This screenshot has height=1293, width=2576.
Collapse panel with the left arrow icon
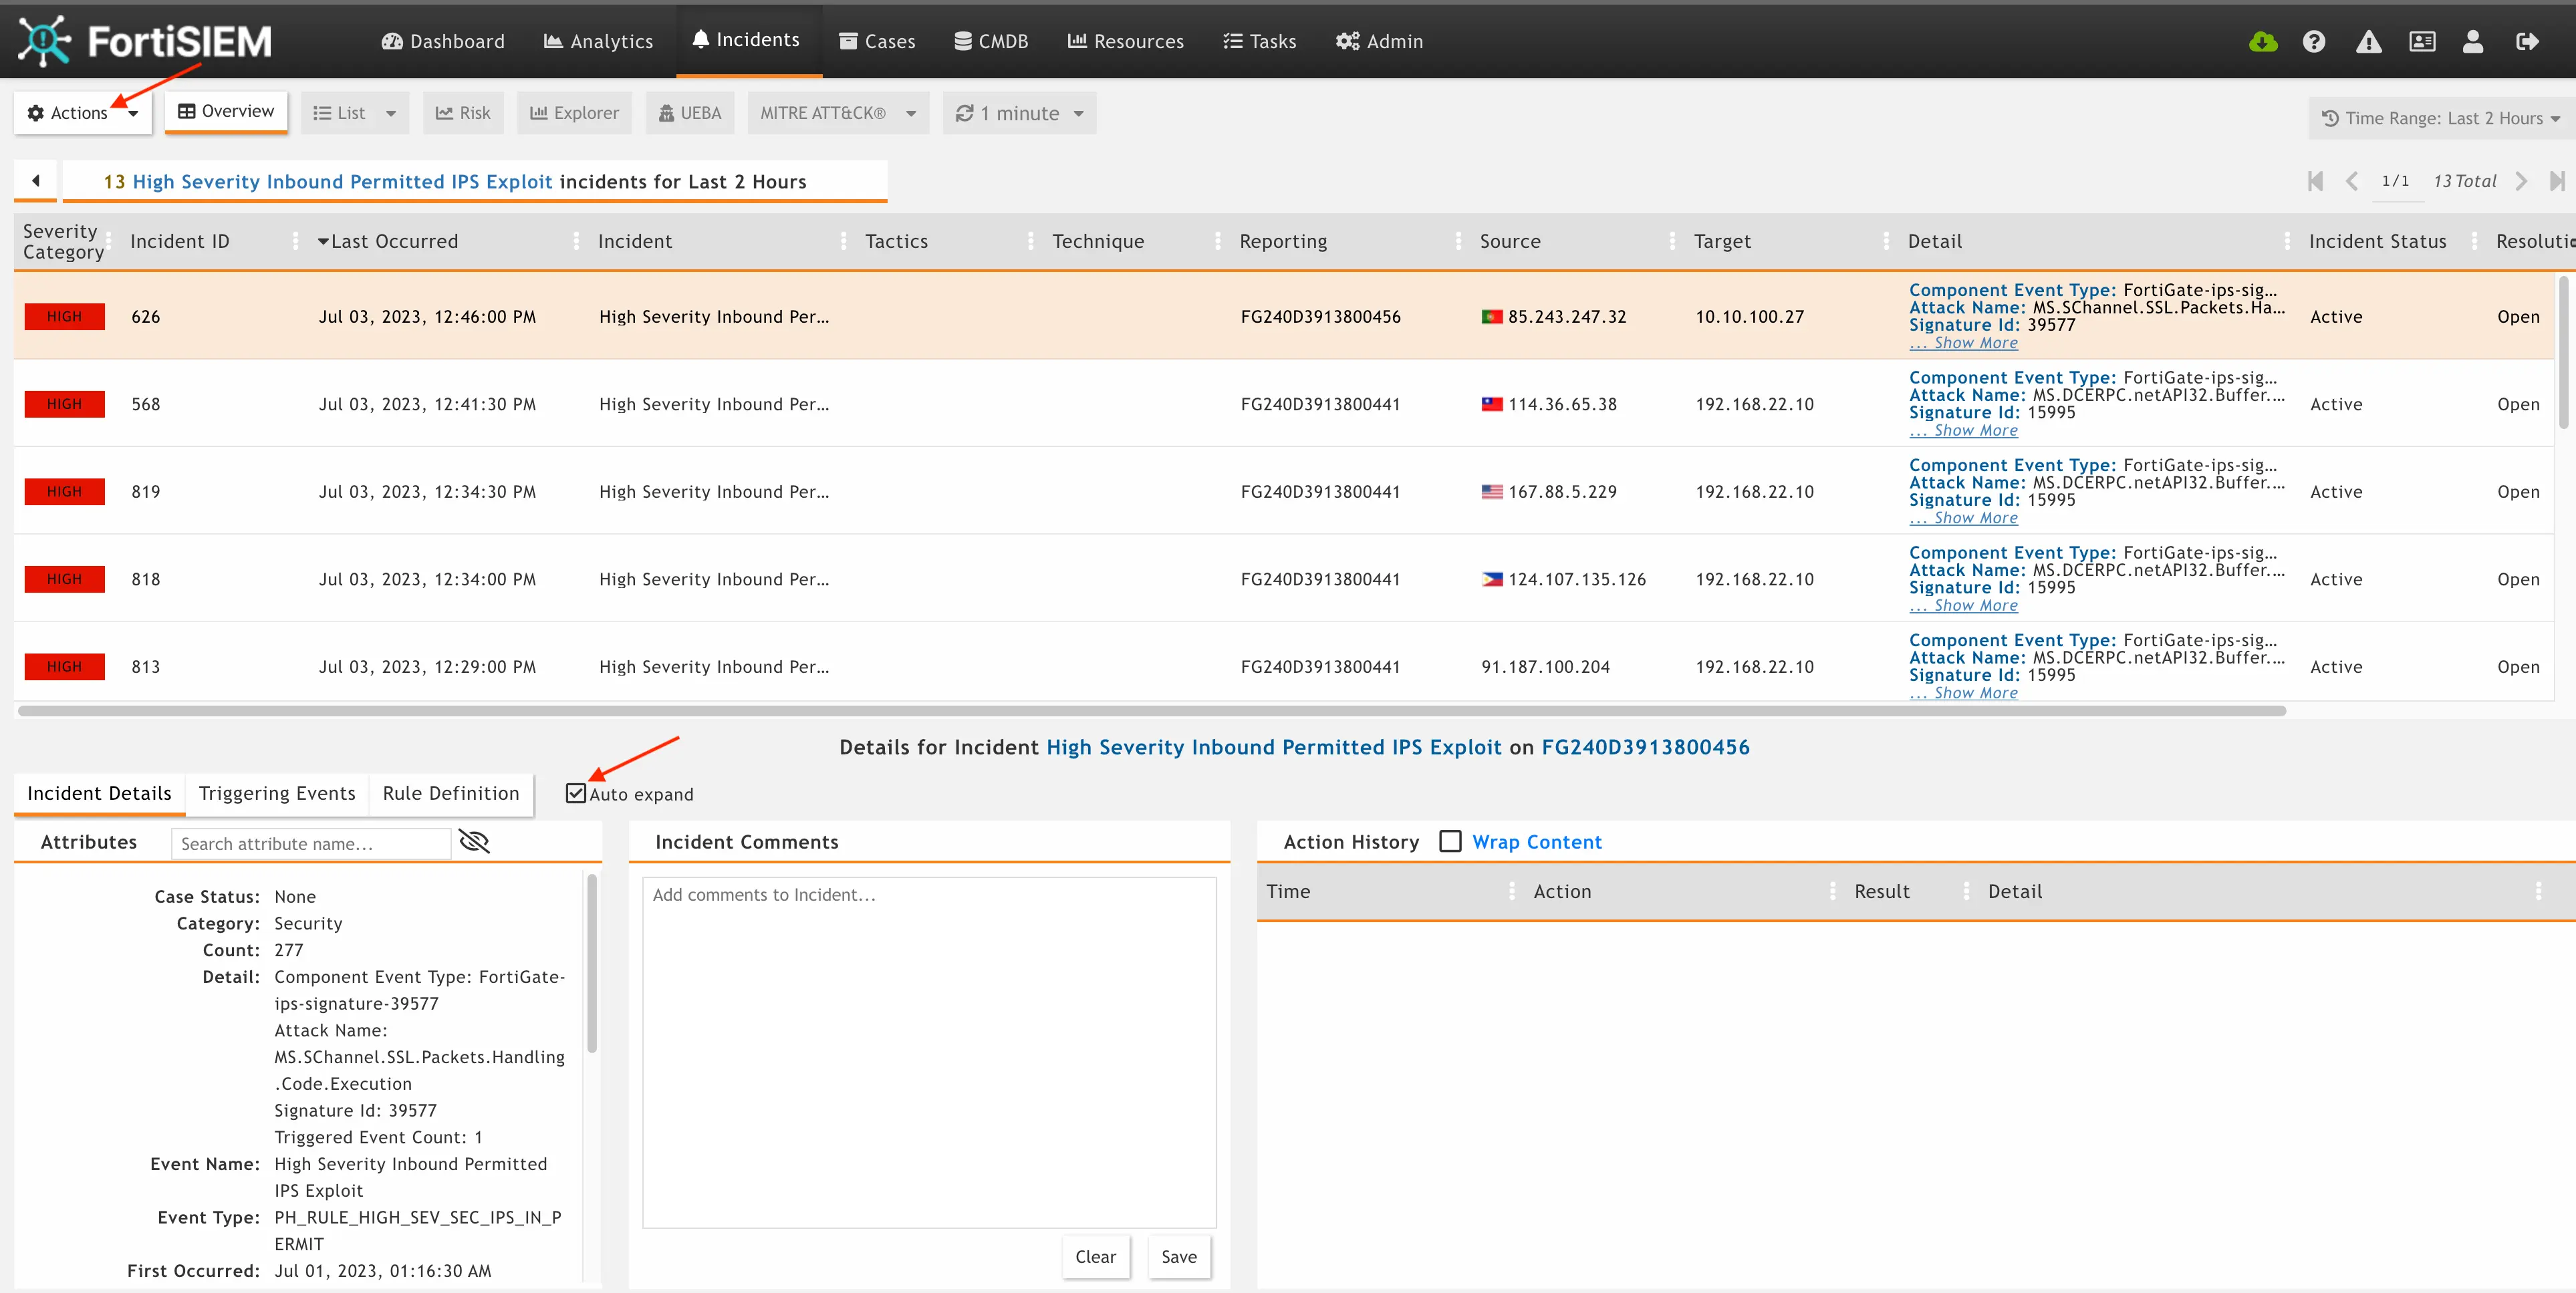tap(36, 181)
